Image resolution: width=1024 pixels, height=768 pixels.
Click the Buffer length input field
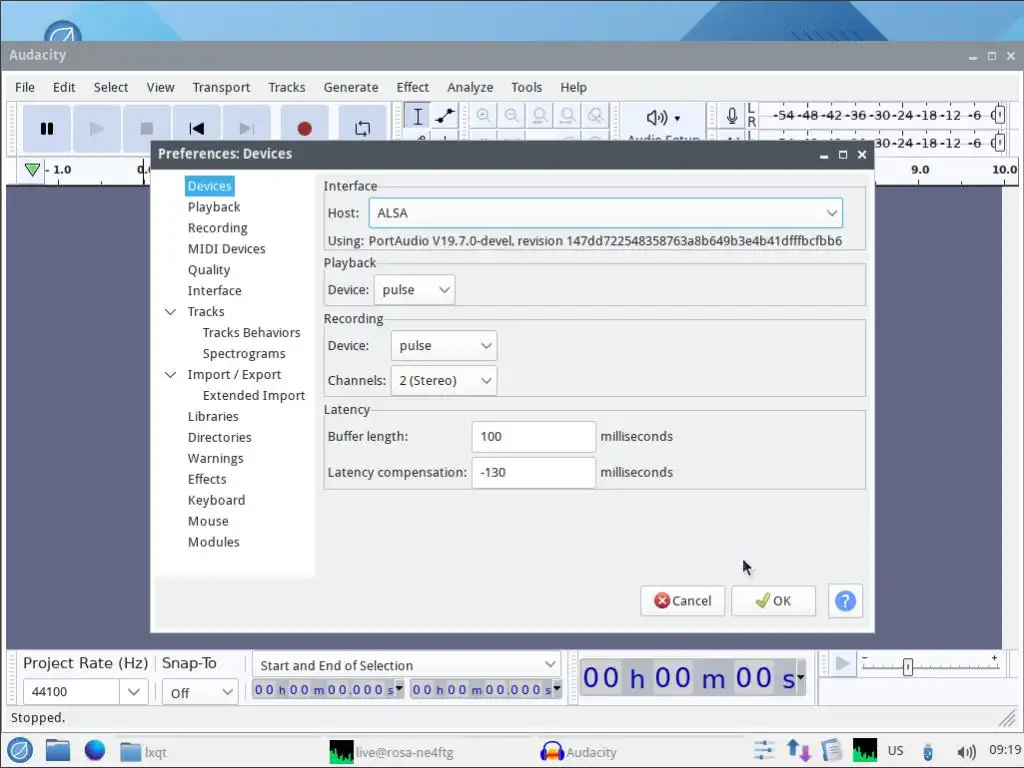coord(534,436)
